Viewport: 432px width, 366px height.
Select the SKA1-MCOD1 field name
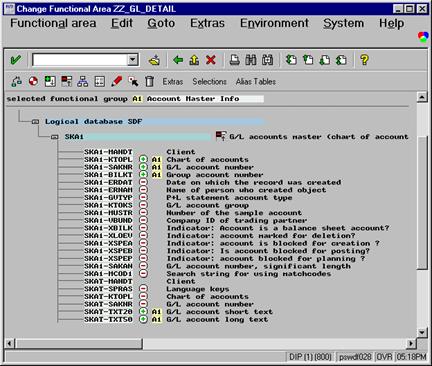(x=108, y=274)
